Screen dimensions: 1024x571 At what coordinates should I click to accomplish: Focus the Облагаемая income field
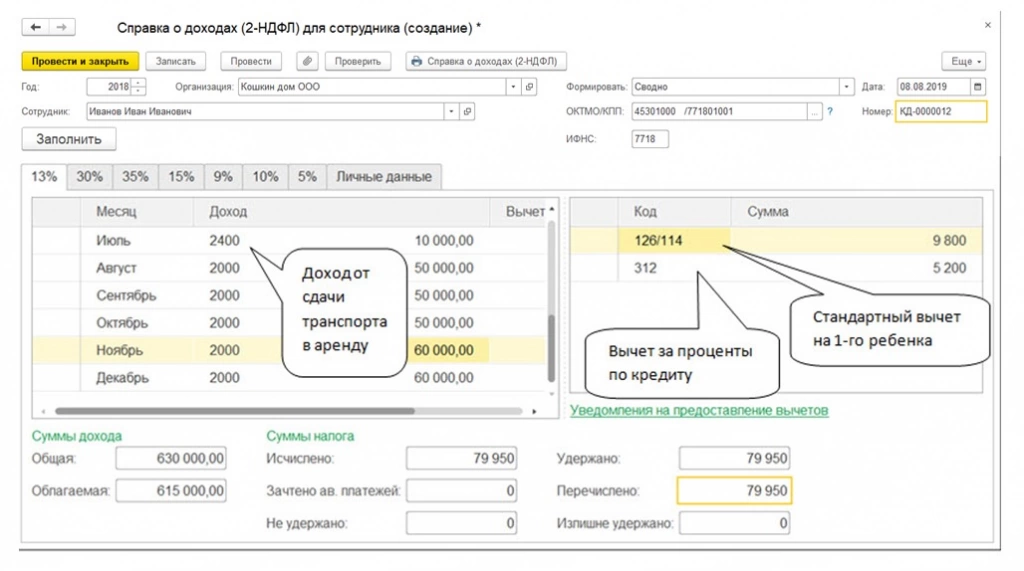coord(171,491)
